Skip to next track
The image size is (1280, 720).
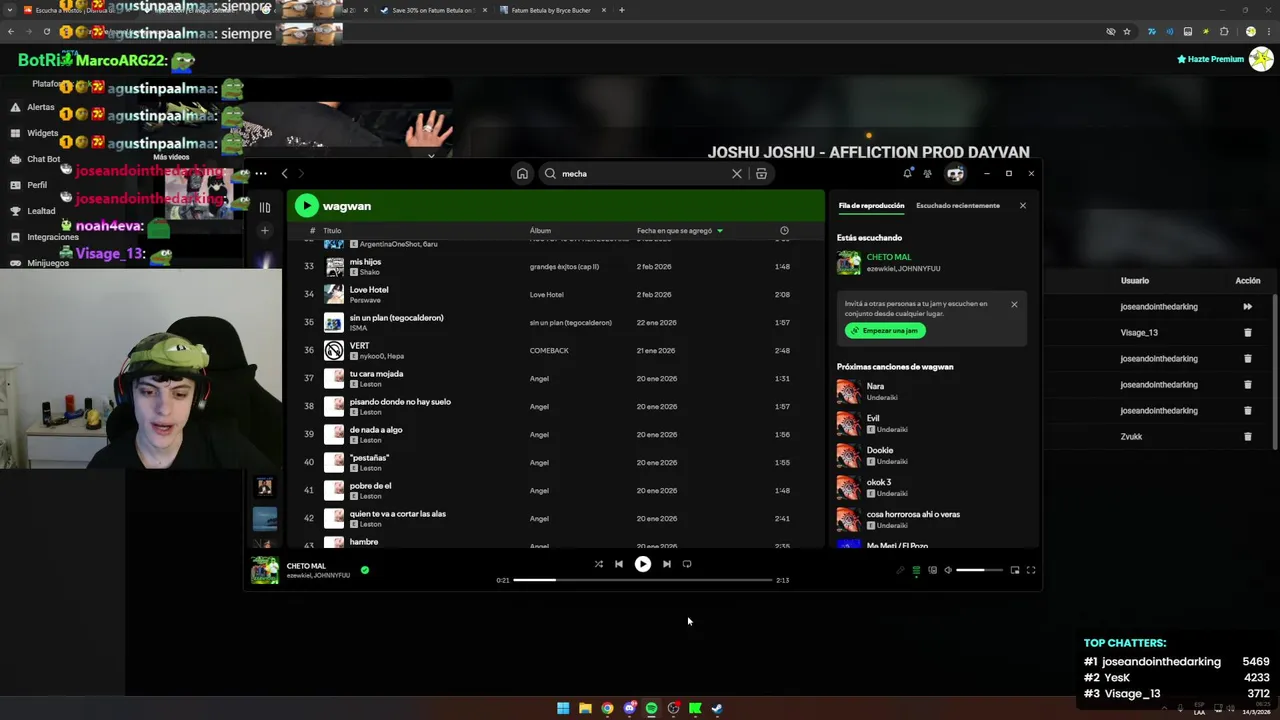click(x=667, y=564)
